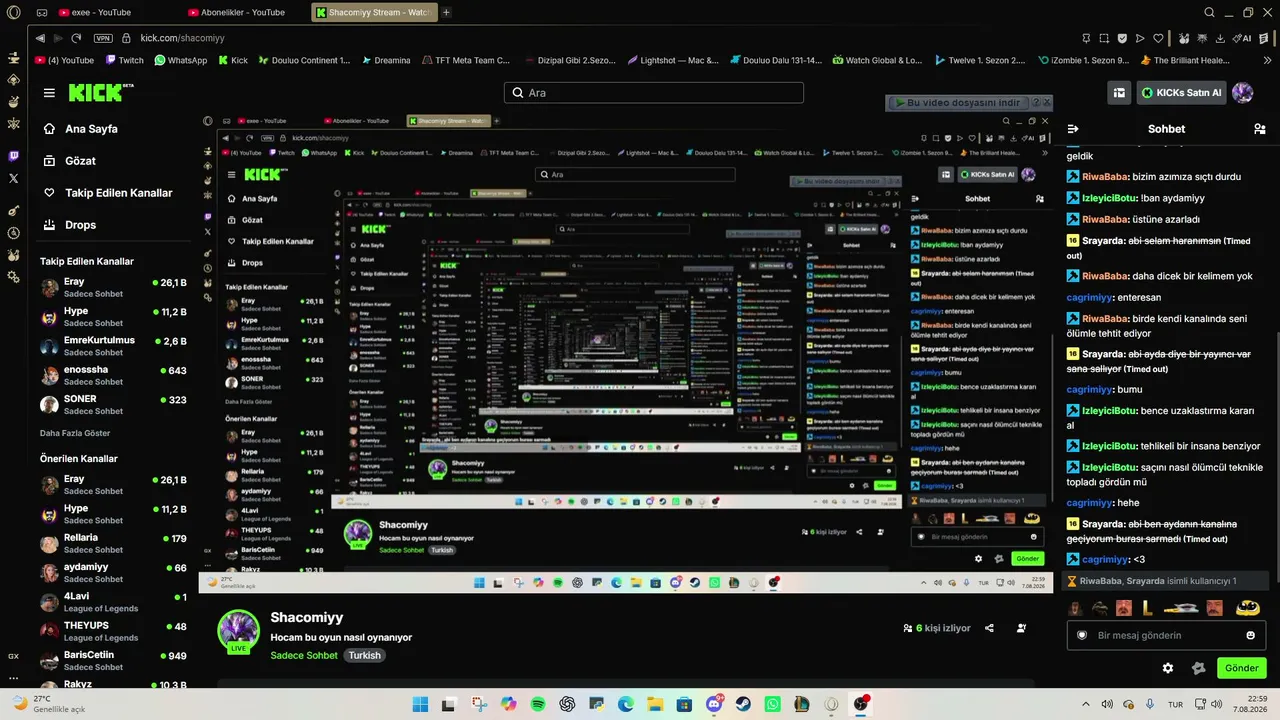Open Twitch from the browser sidebar

tap(13, 156)
